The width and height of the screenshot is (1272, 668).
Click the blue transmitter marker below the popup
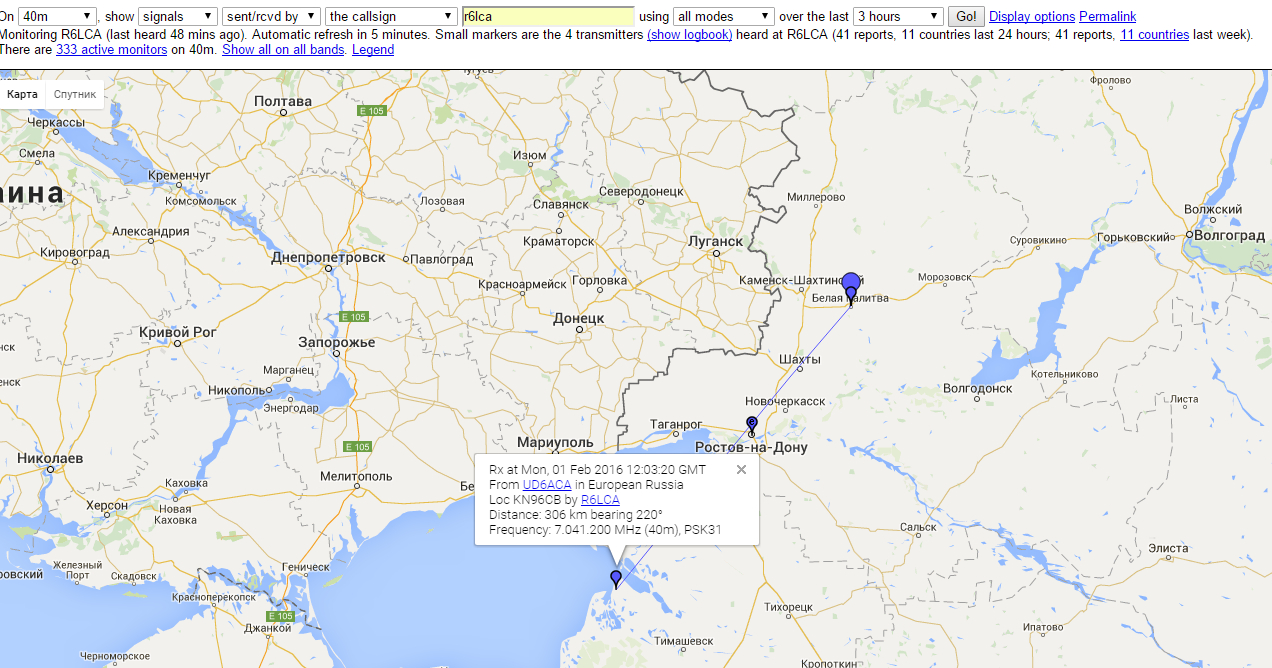[x=616, y=578]
